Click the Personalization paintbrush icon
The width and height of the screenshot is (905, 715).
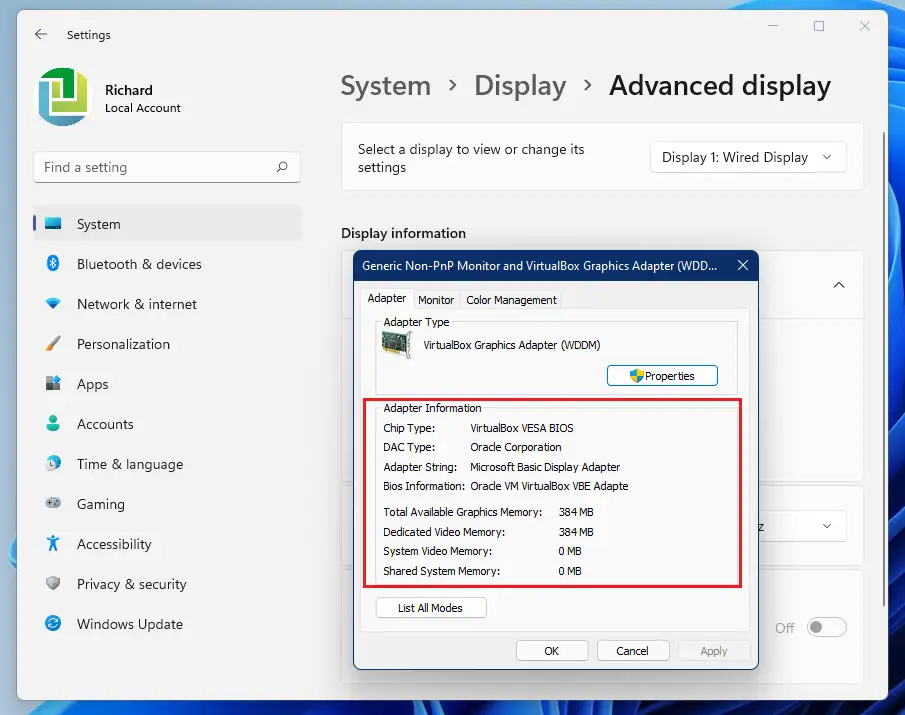pyautogui.click(x=53, y=344)
